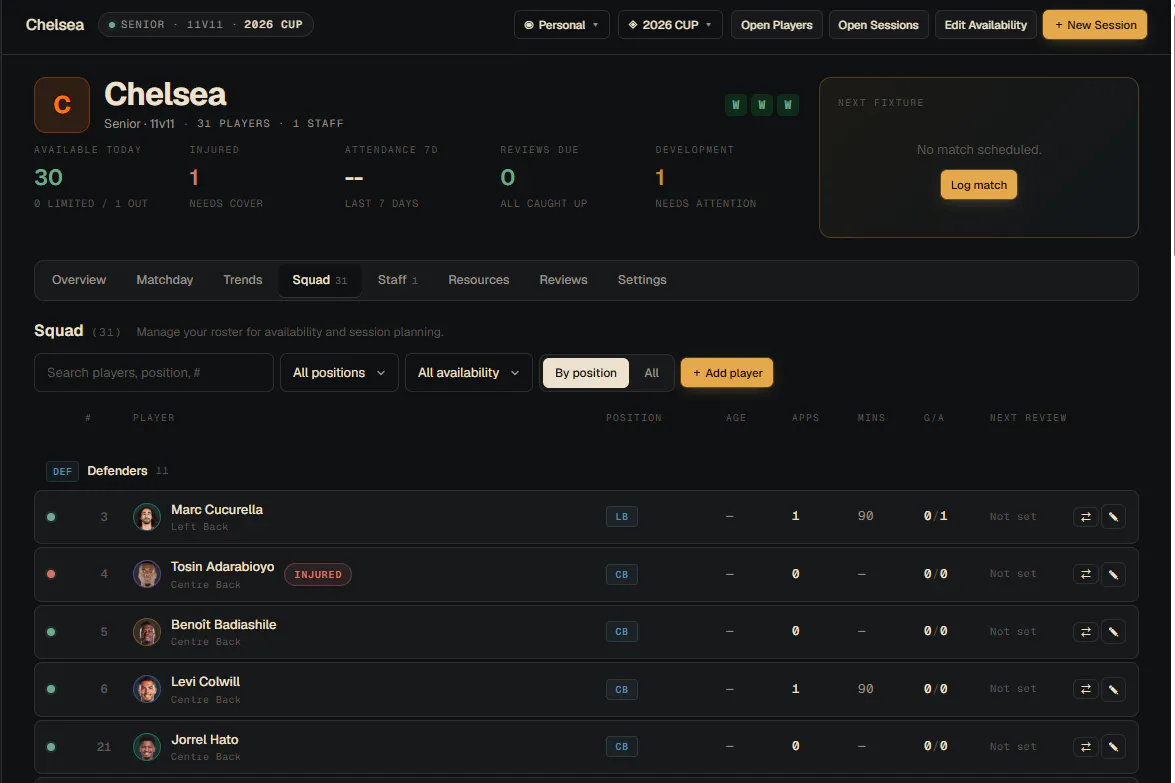Click Levi Colwill's name

[205, 682]
